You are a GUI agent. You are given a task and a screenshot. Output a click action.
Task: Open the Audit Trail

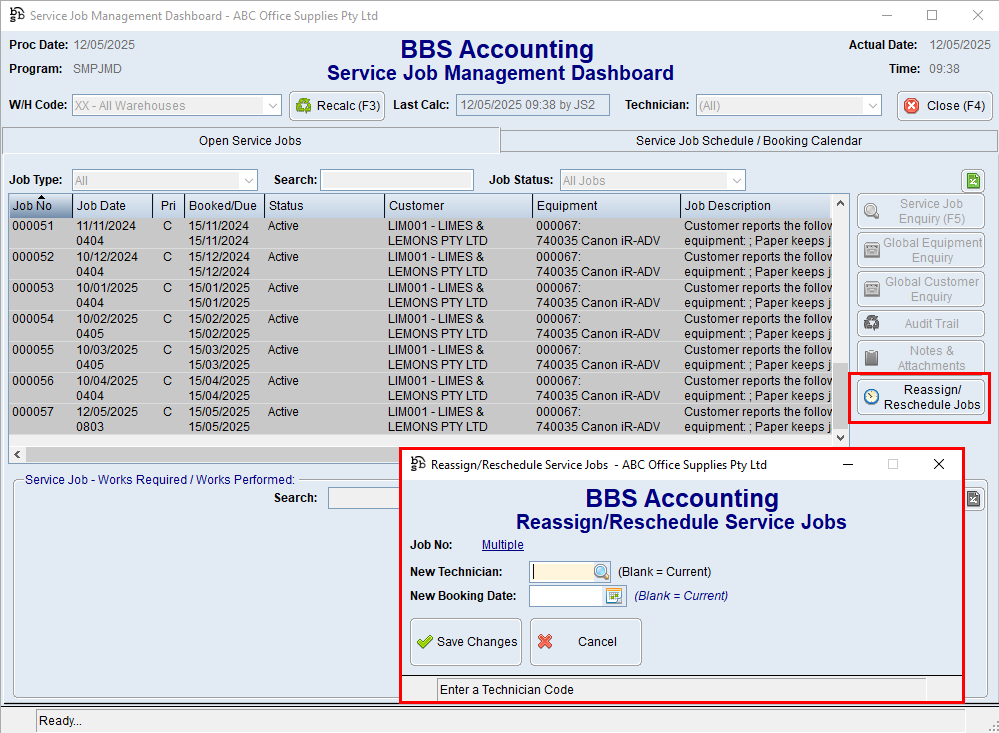920,323
